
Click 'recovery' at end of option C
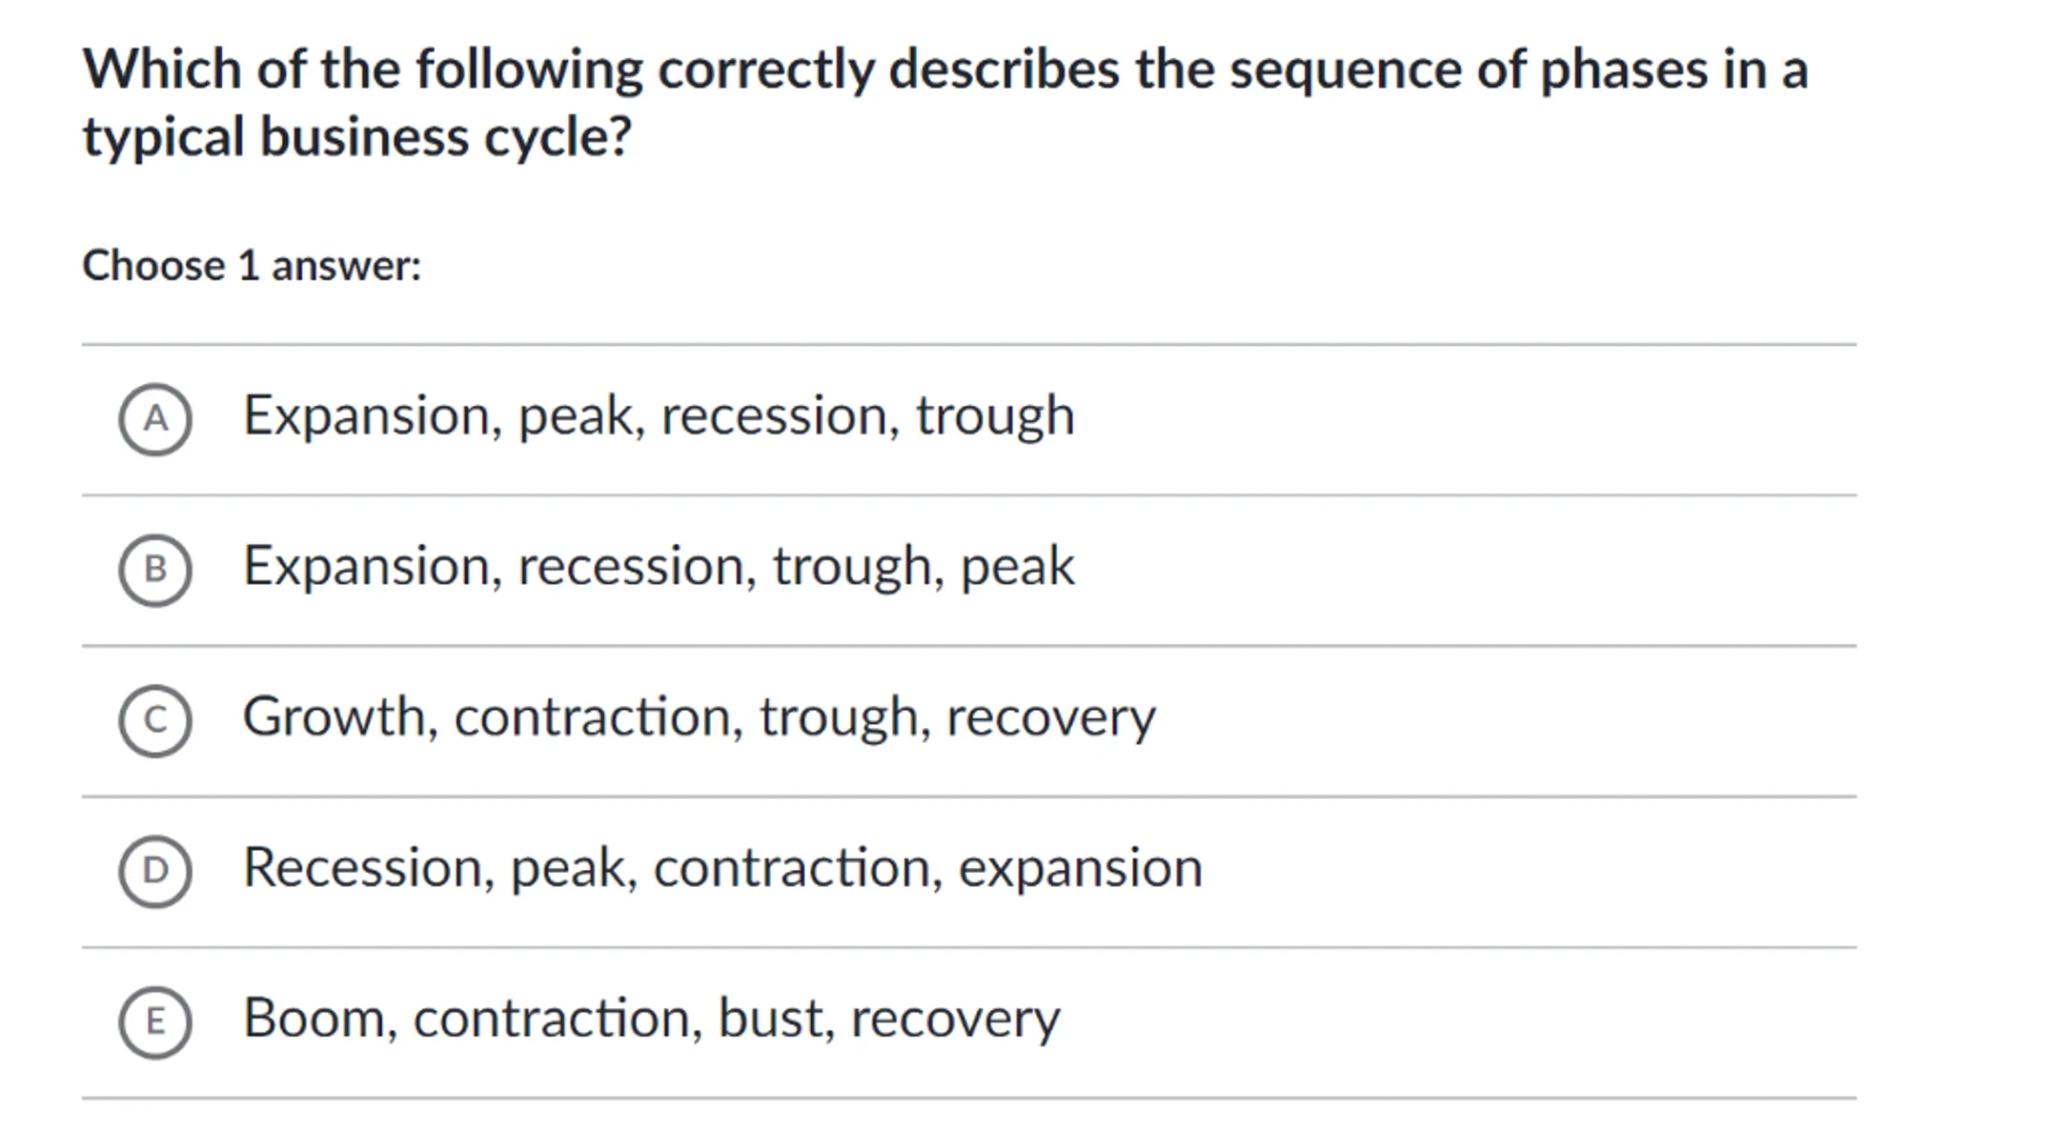[1050, 718]
